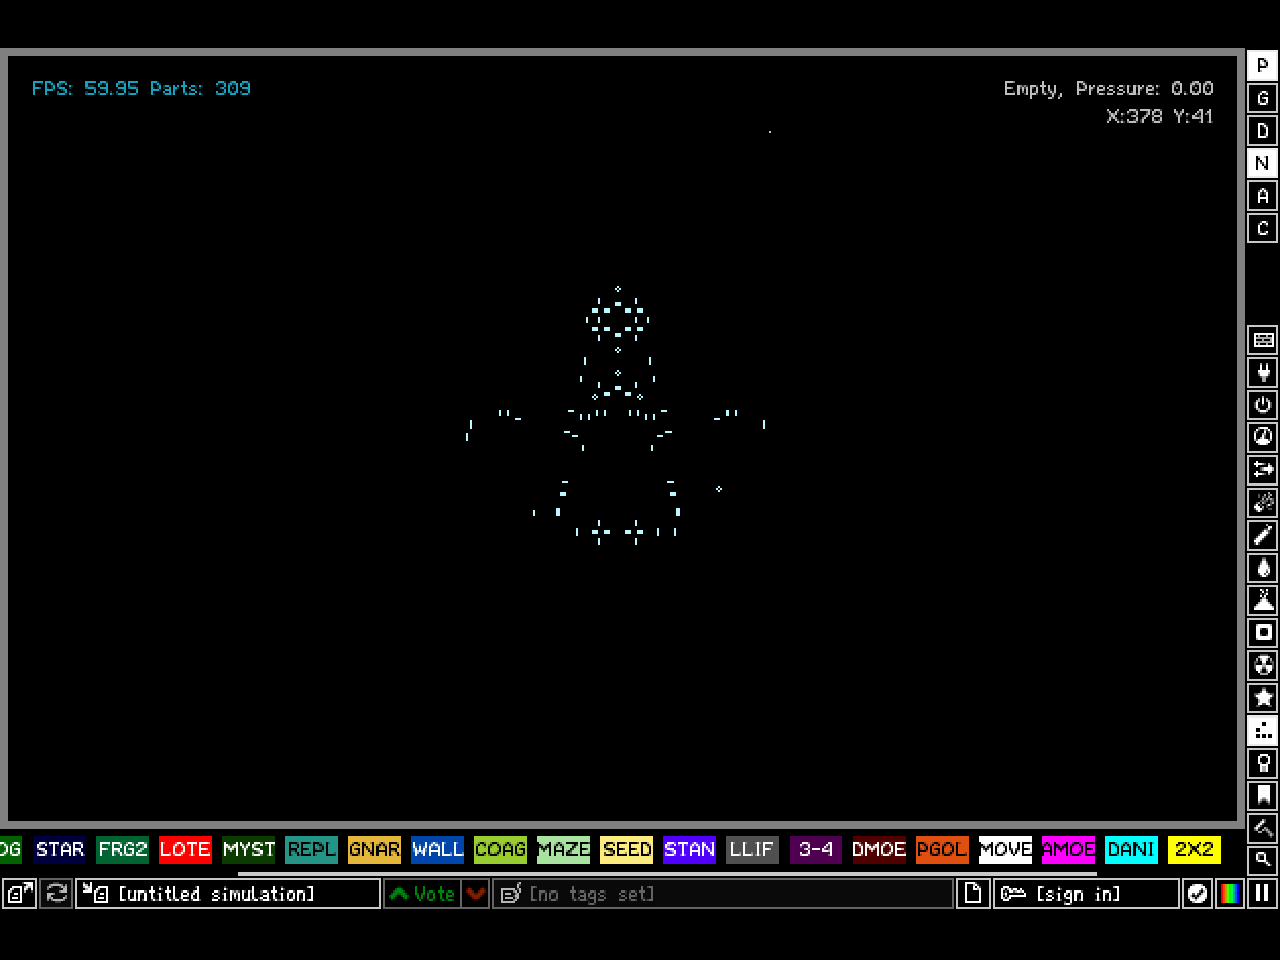Open the Tools category

click(1263, 763)
